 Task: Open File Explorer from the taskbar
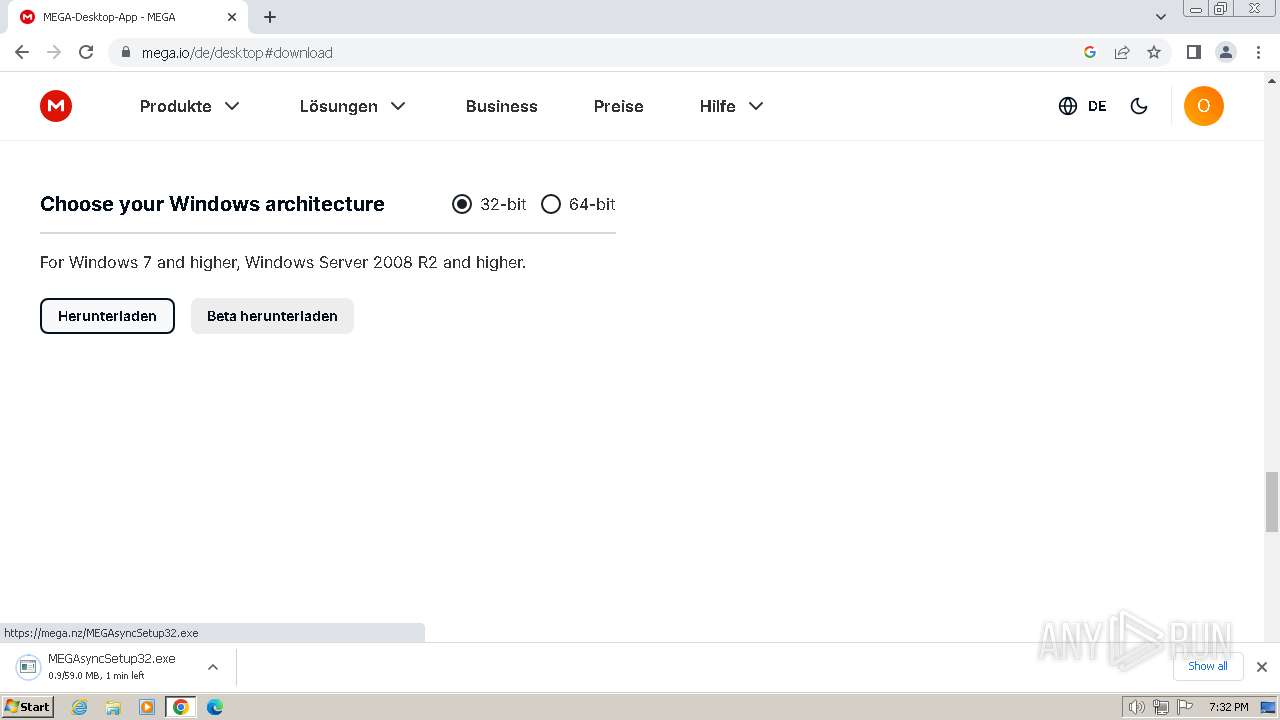point(113,707)
